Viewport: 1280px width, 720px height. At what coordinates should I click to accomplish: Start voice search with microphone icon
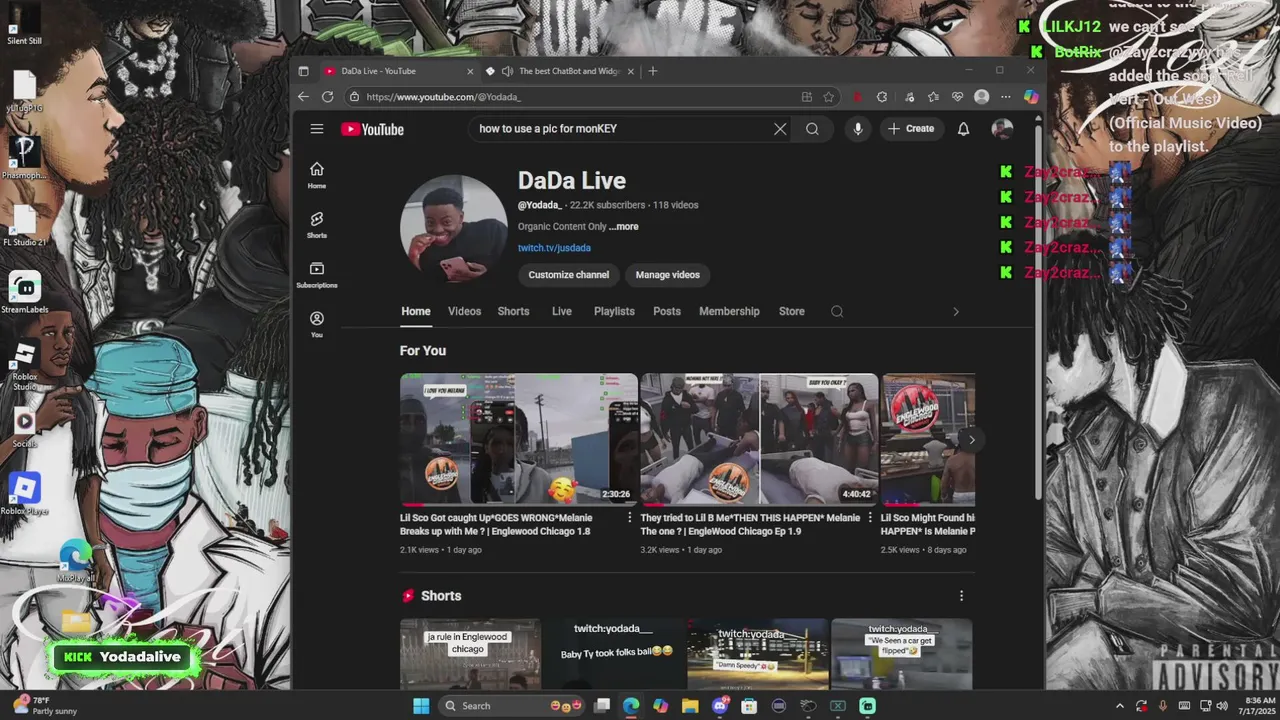click(857, 129)
